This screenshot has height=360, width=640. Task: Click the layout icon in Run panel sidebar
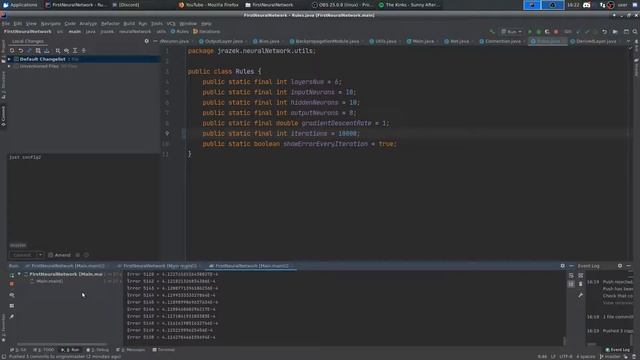[12, 306]
